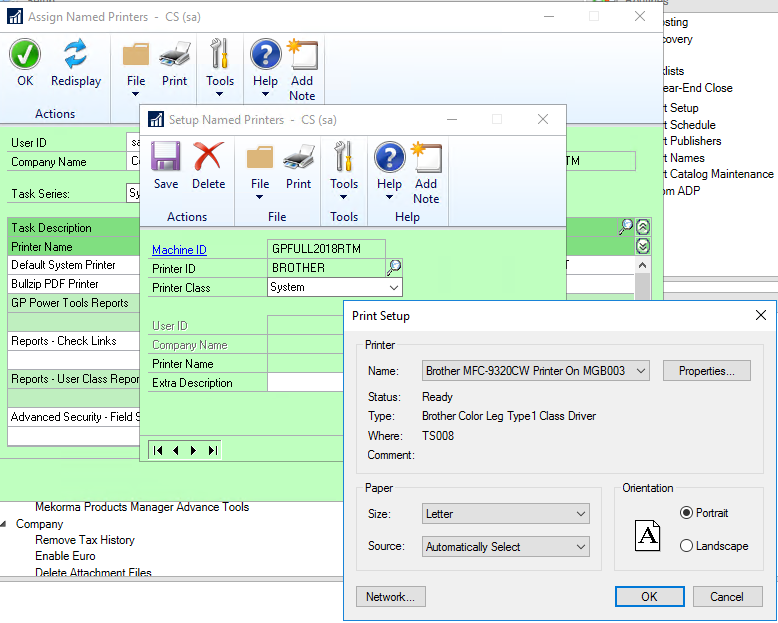This screenshot has height=623, width=778.
Task: Click Extra Description input field
Action: (x=305, y=382)
